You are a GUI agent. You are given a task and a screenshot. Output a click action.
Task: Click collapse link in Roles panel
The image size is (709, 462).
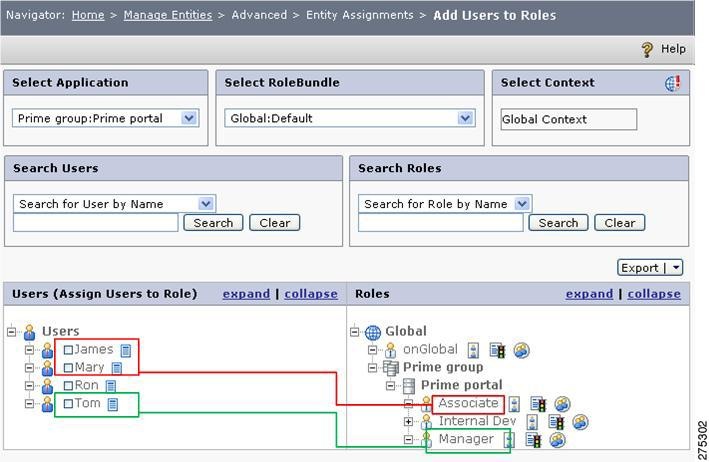coord(654,294)
